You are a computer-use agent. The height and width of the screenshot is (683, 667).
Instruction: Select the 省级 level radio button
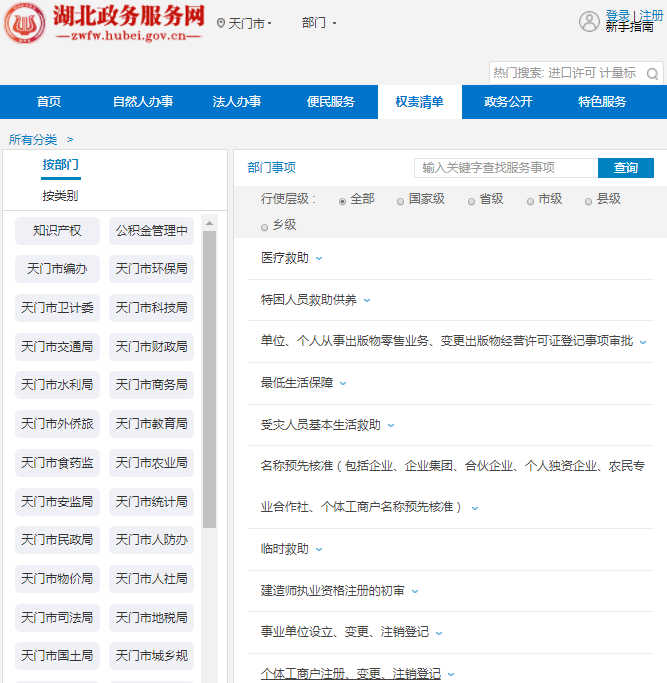tap(471, 200)
